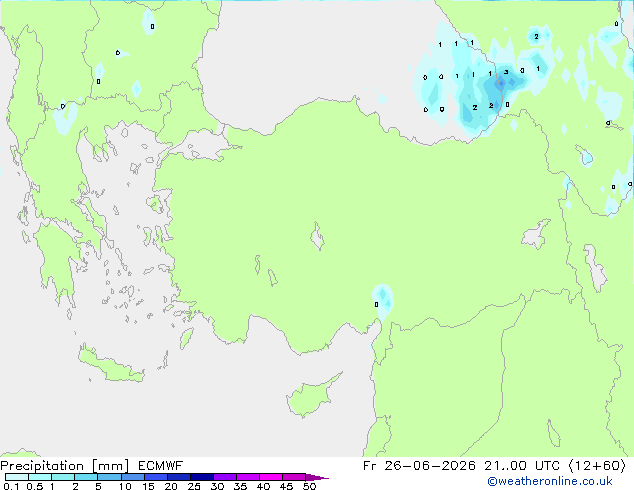Select the 5–10 mm legend color box
The width and height of the screenshot is (634, 490).
coord(109,477)
